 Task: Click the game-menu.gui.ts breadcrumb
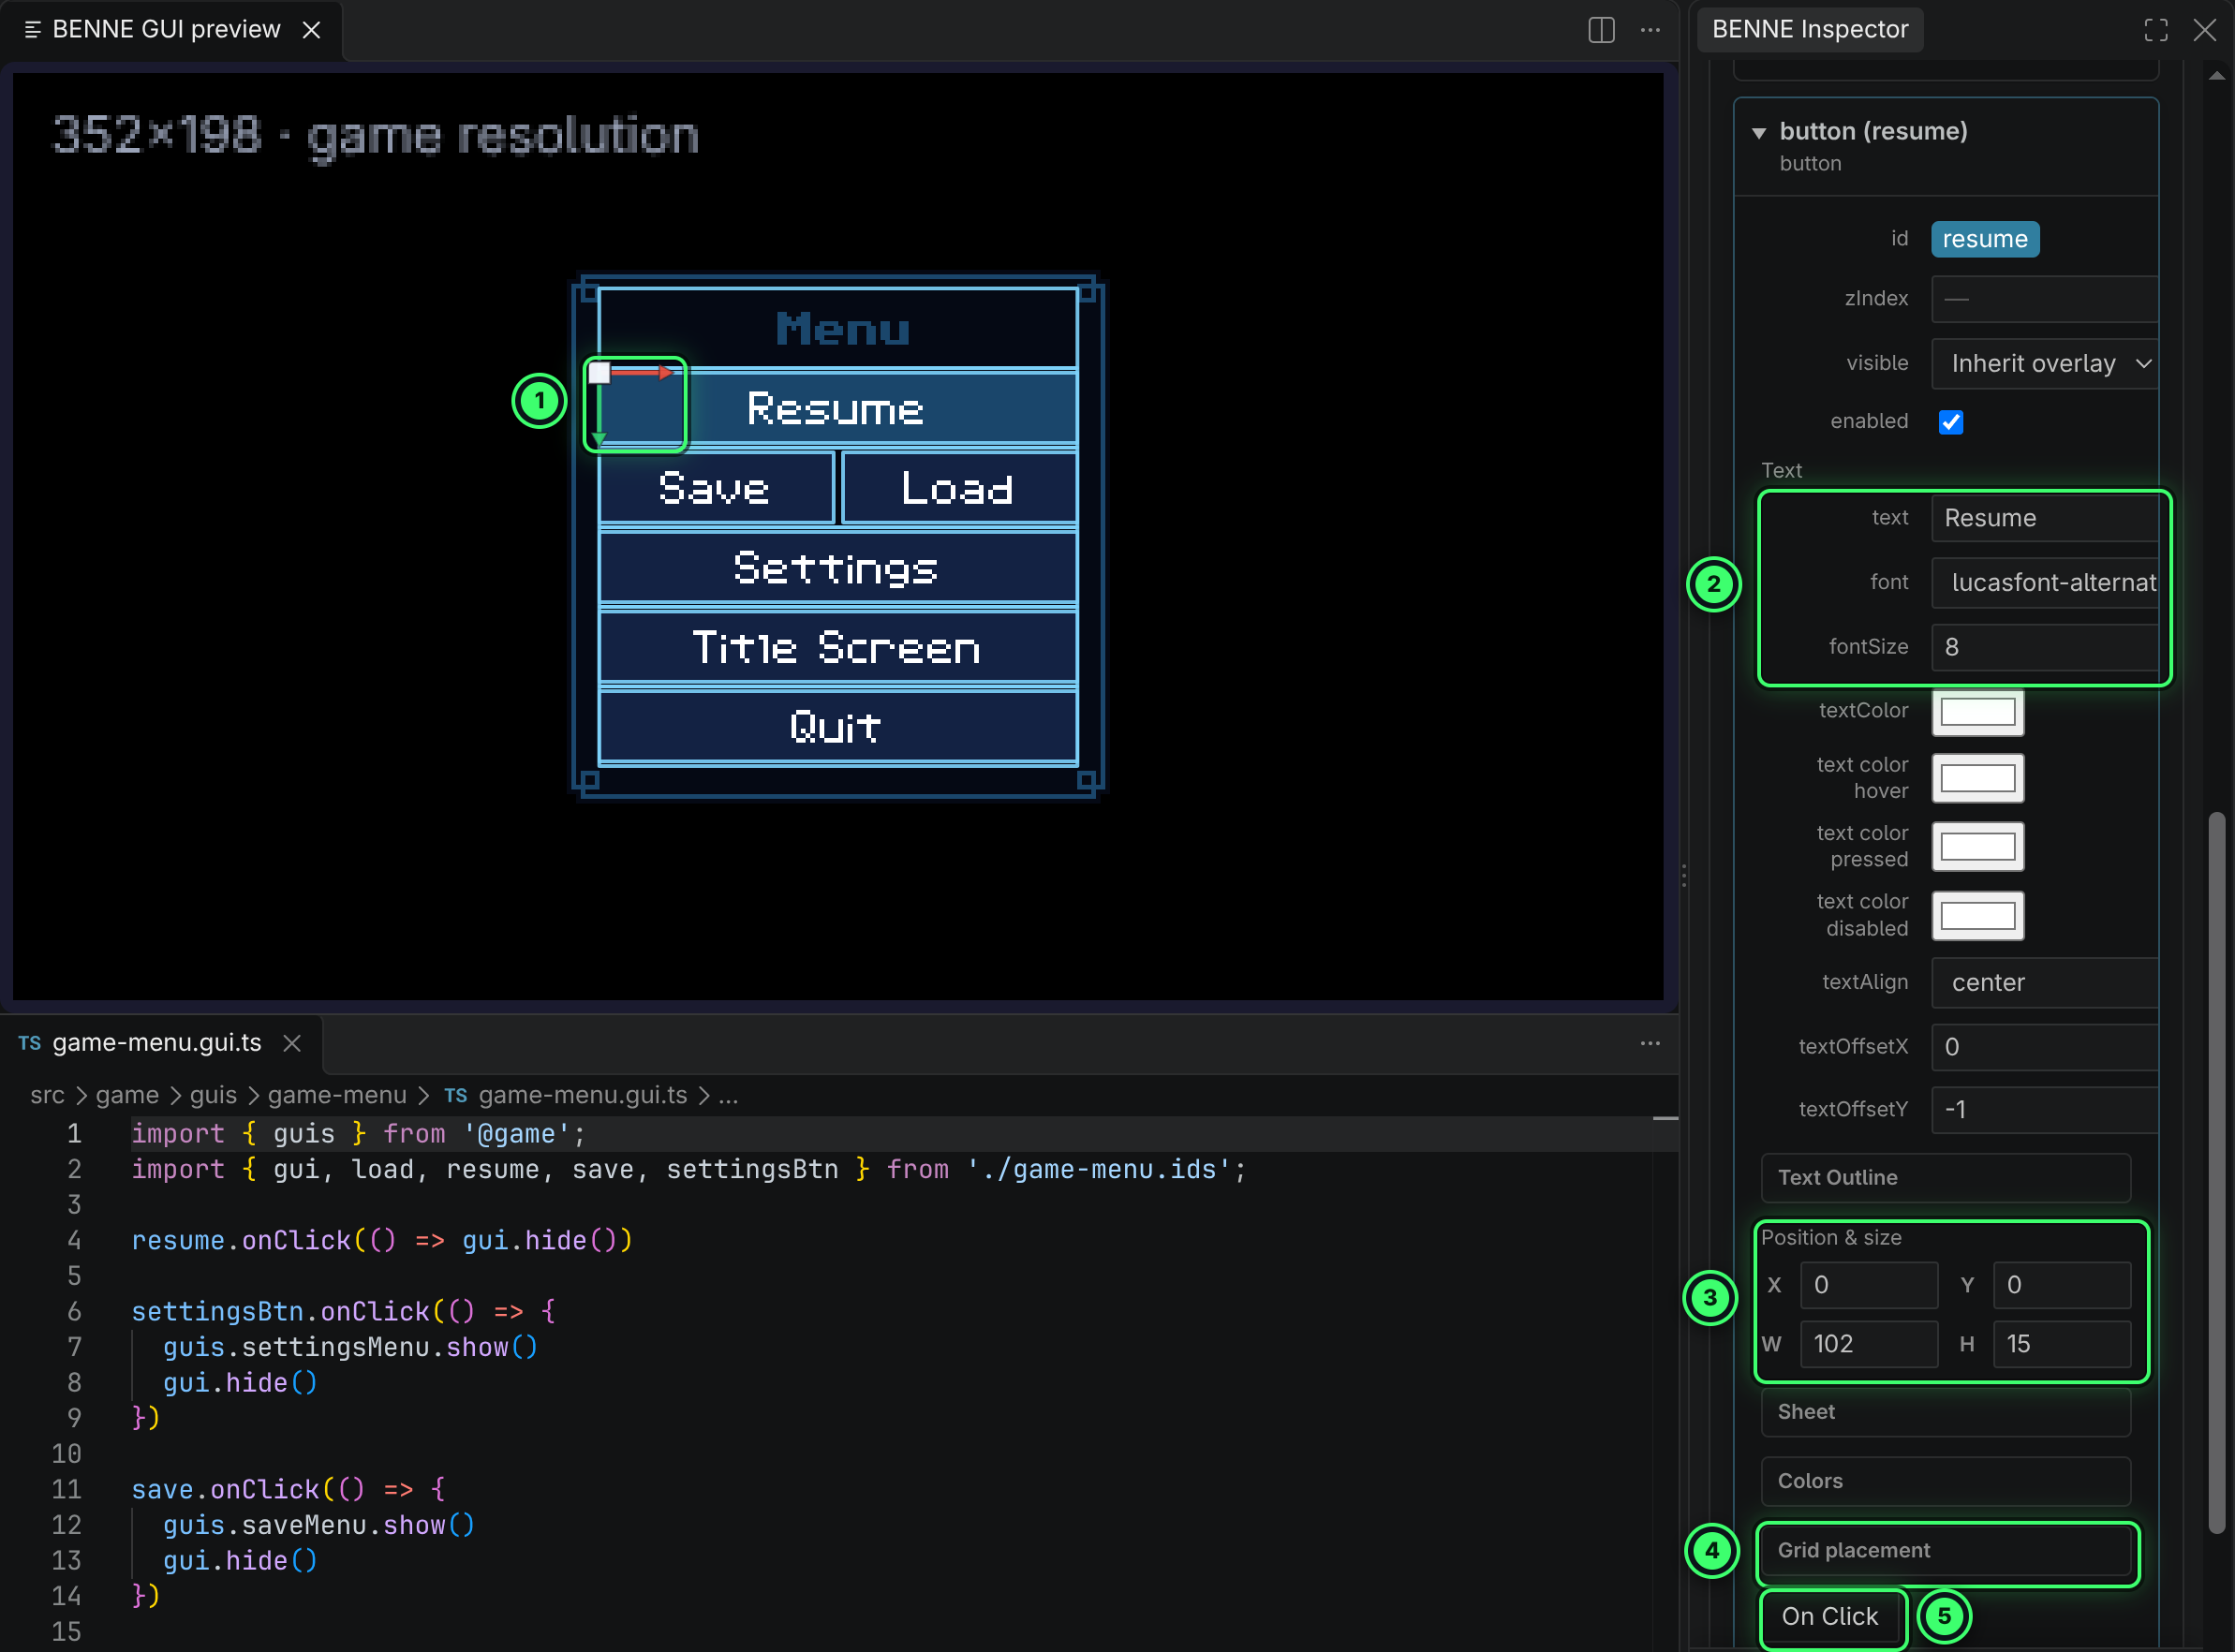582,1095
